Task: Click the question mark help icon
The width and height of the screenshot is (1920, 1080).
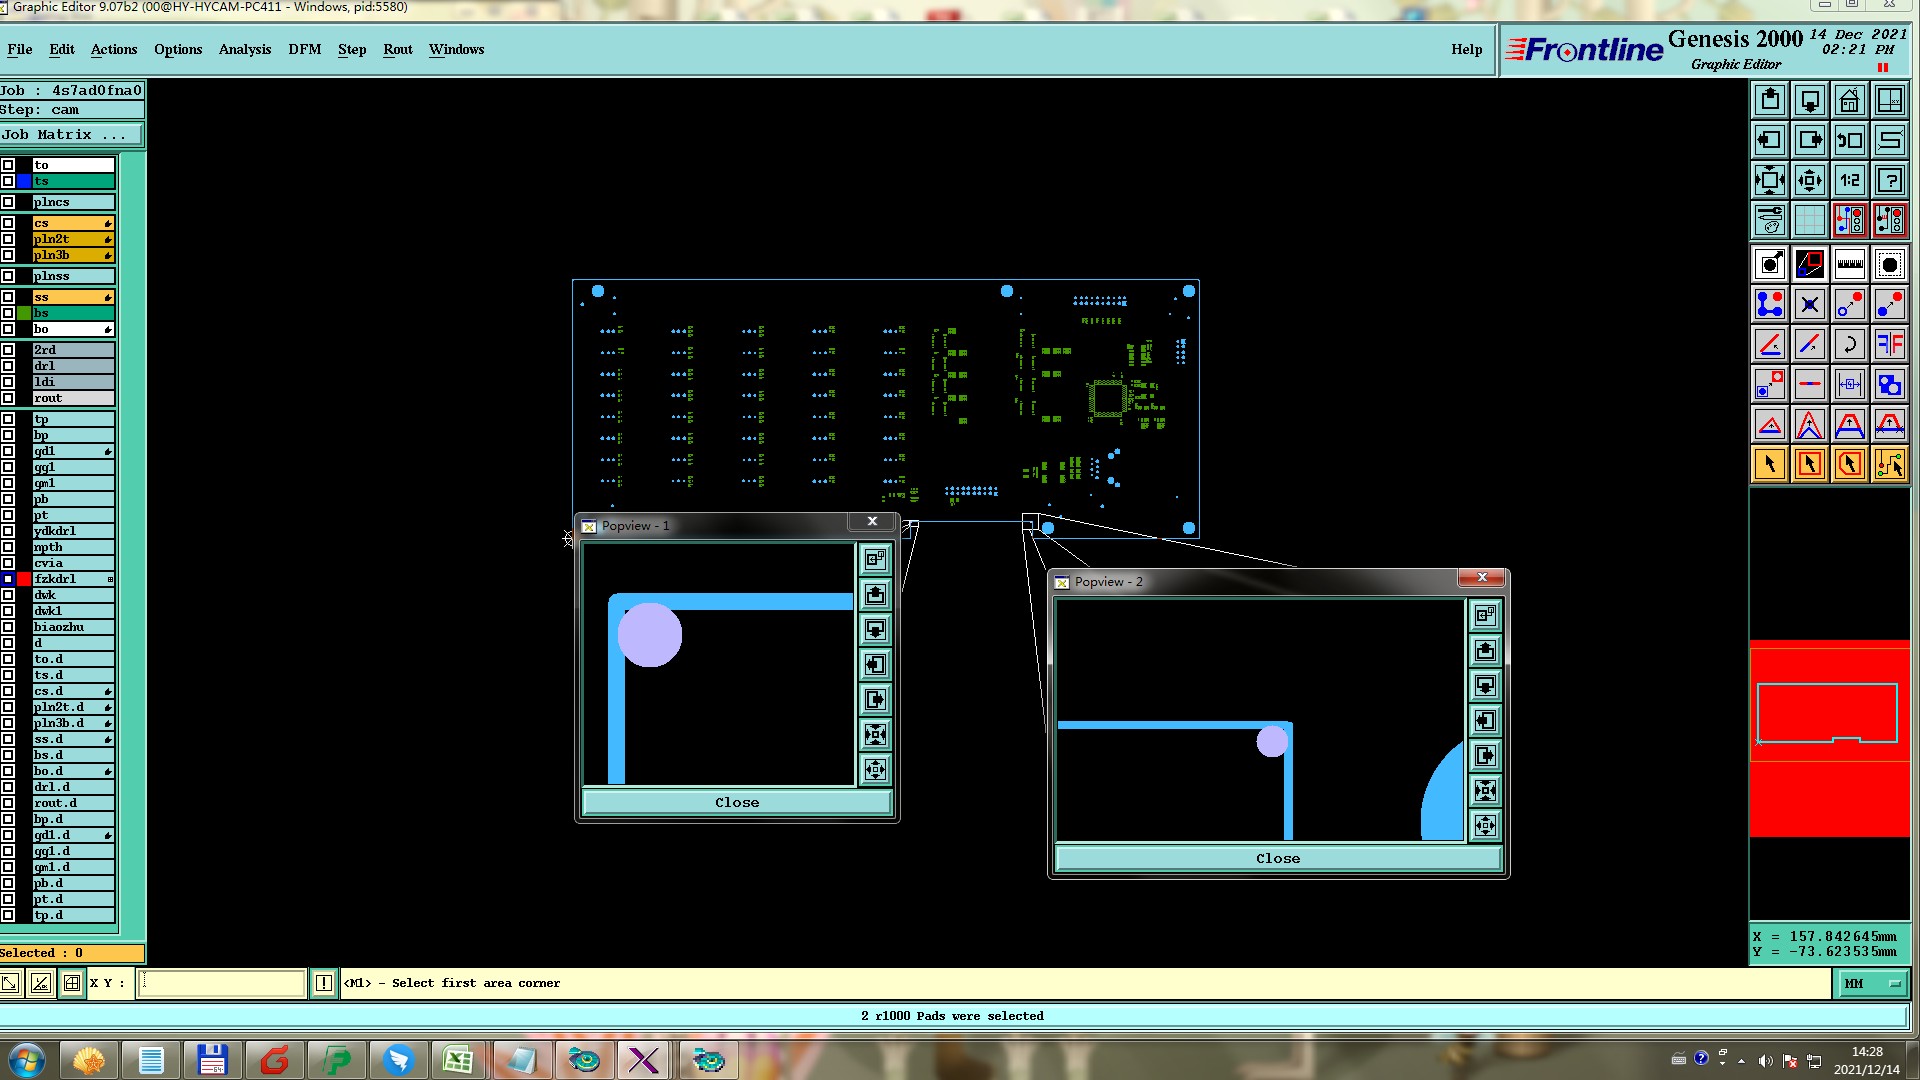Action: coord(1889,180)
